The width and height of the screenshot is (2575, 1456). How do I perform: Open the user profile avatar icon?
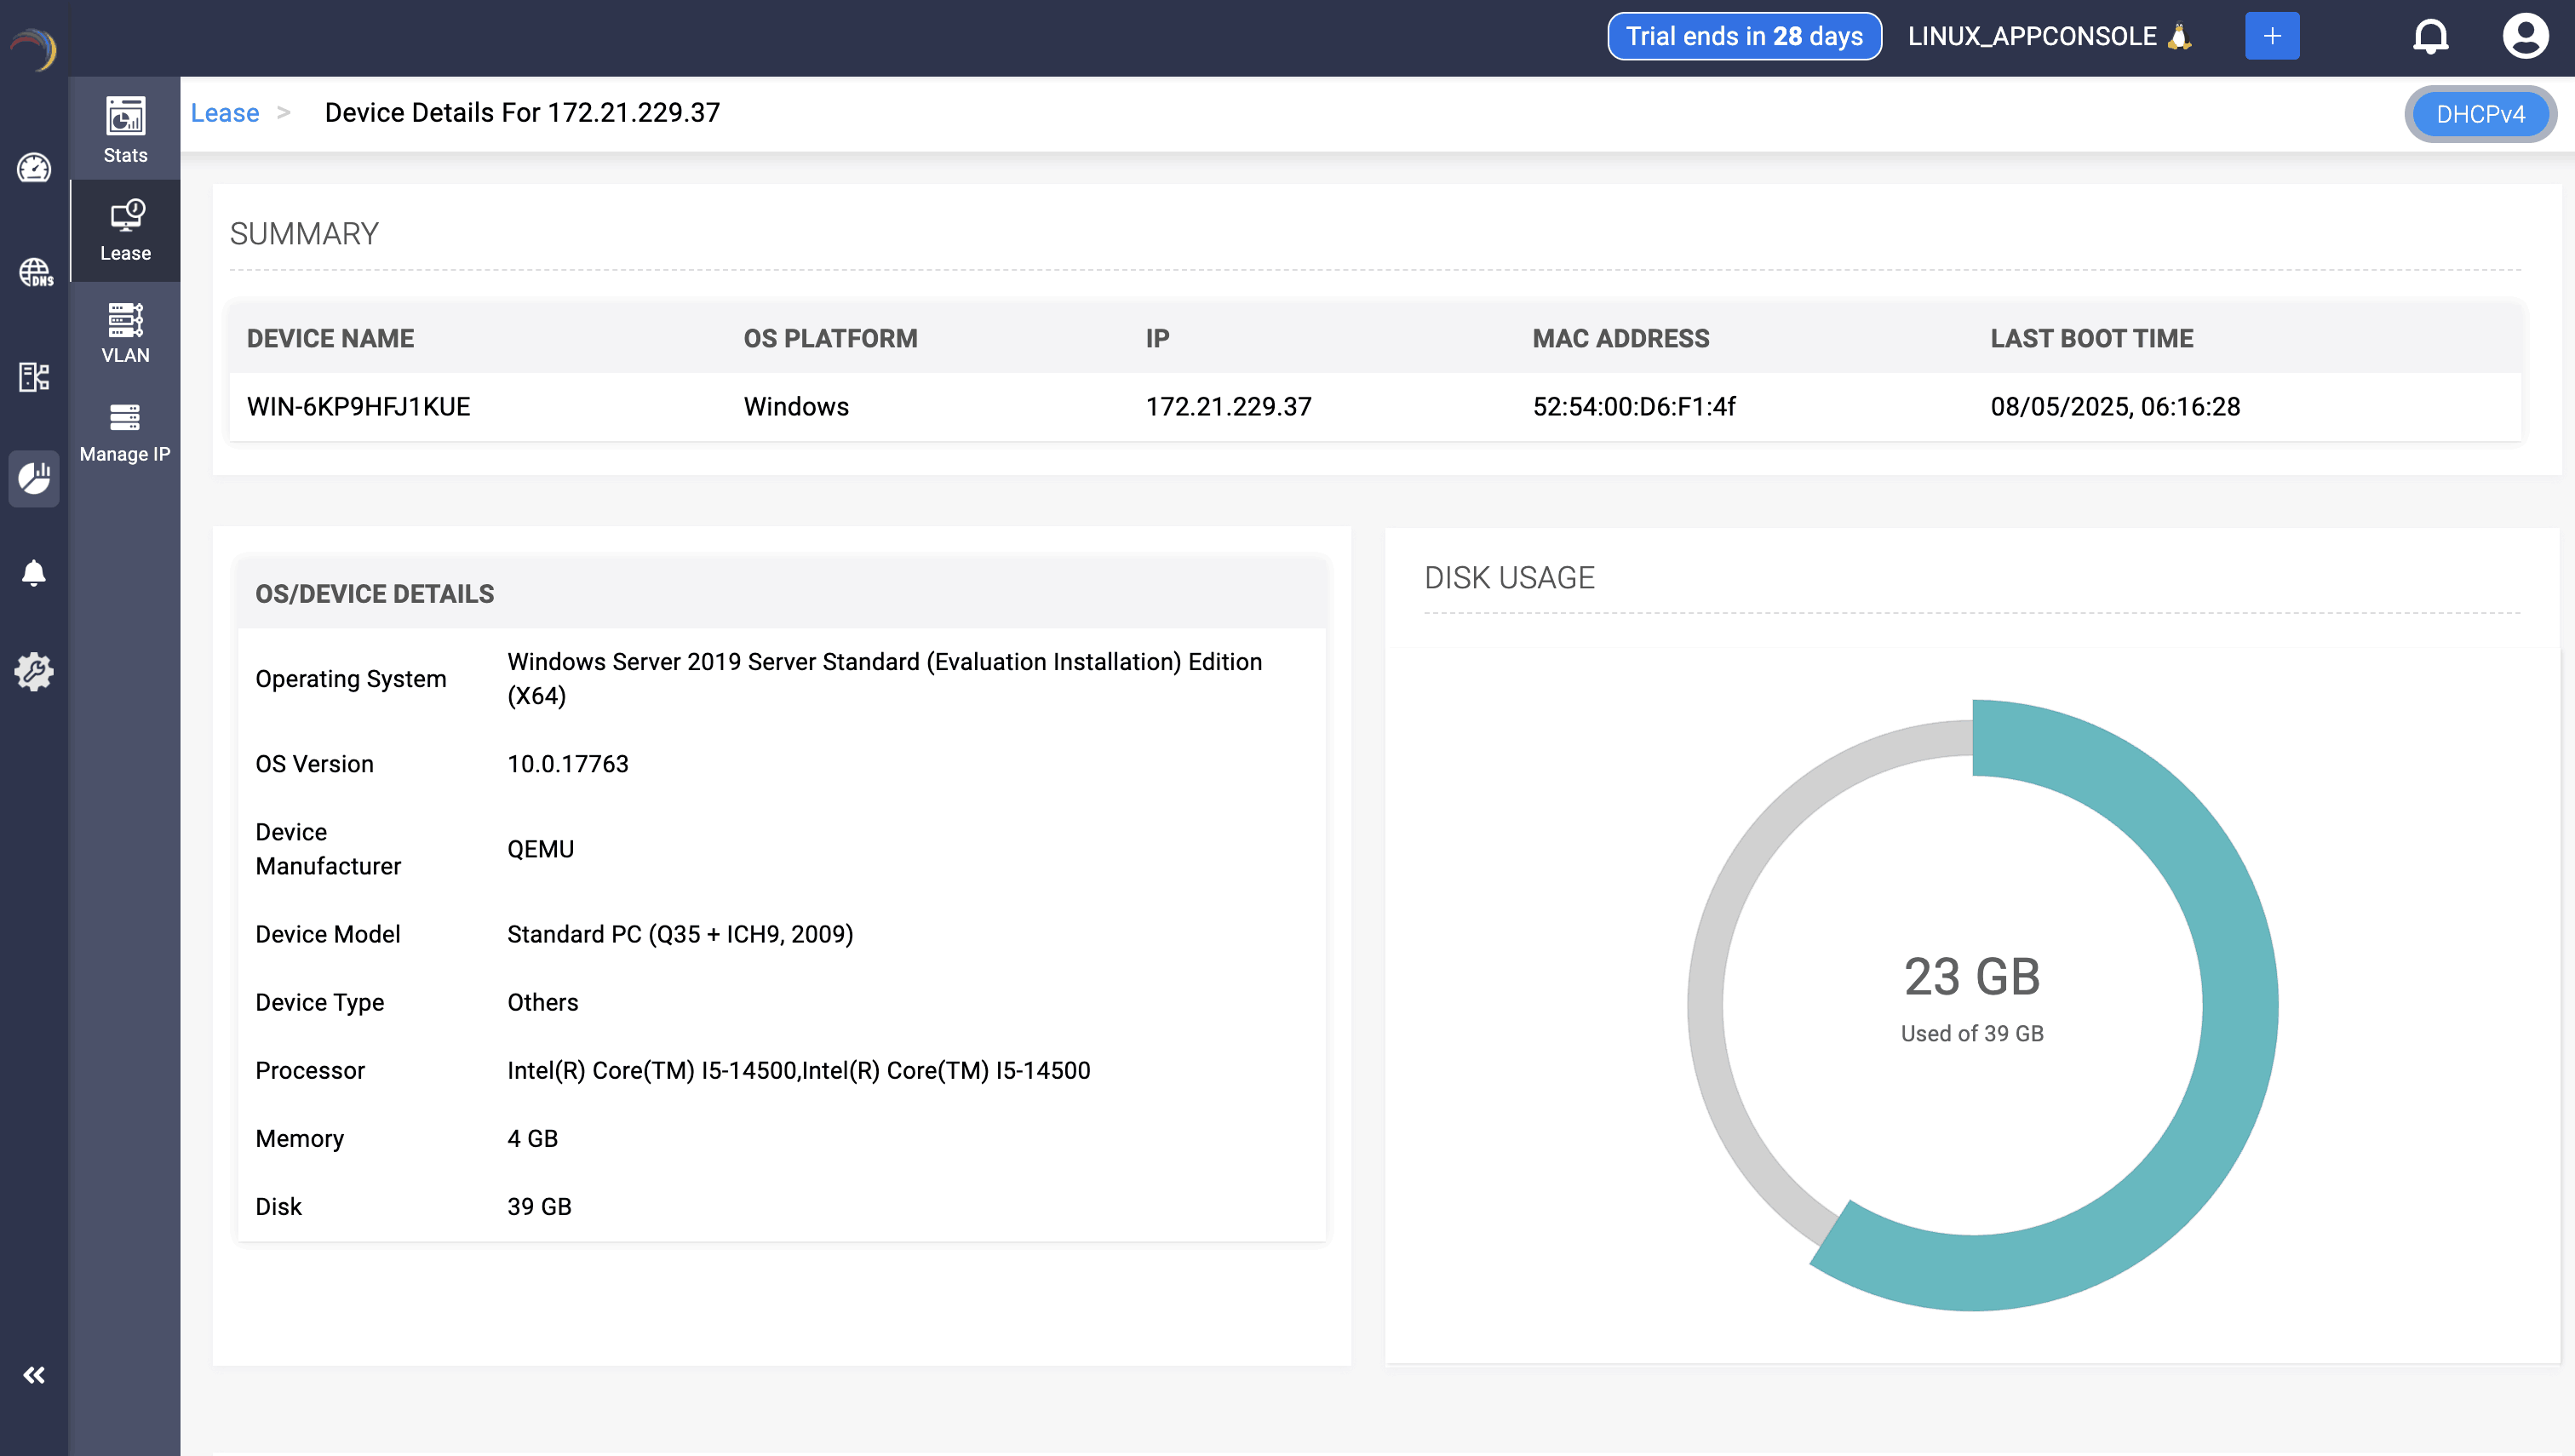coord(2524,37)
